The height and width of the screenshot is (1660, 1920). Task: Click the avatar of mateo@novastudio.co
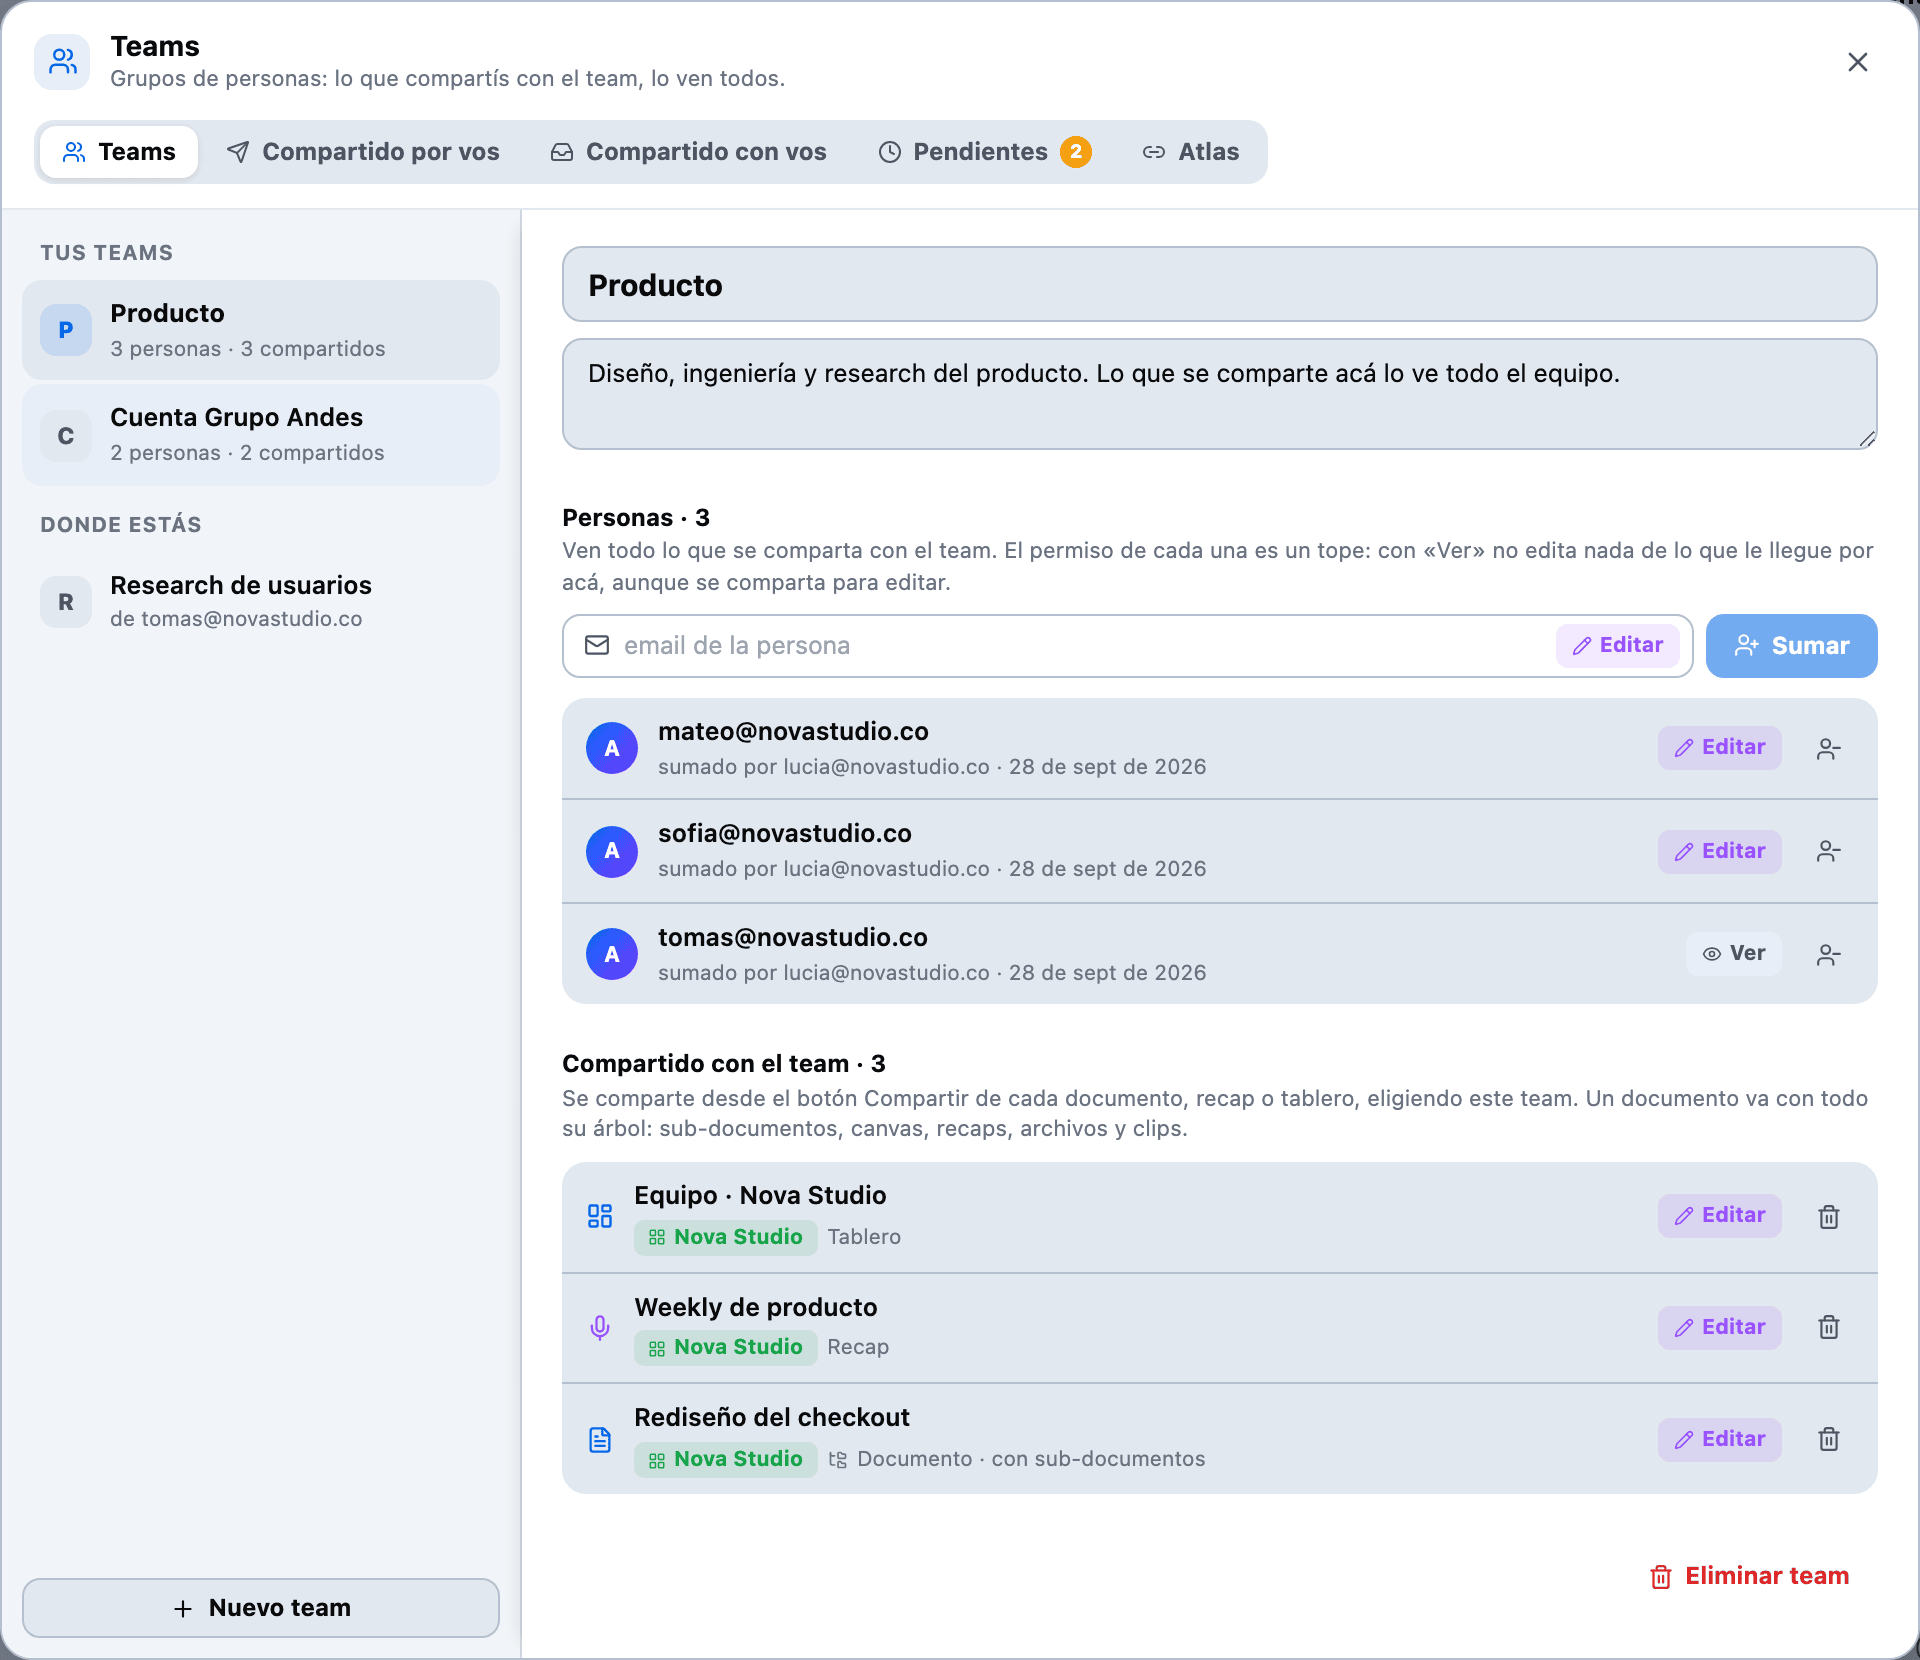pos(612,748)
